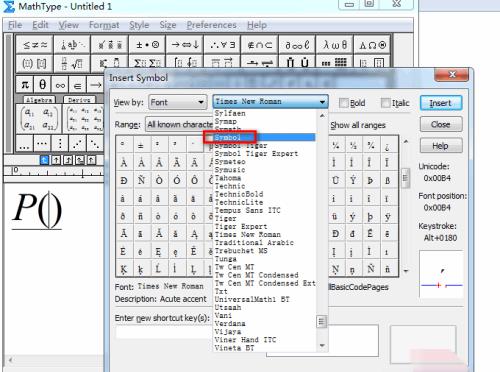The width and height of the screenshot is (500, 372).
Task: Open the lowercase Greek letters palette
Action: coord(335,45)
